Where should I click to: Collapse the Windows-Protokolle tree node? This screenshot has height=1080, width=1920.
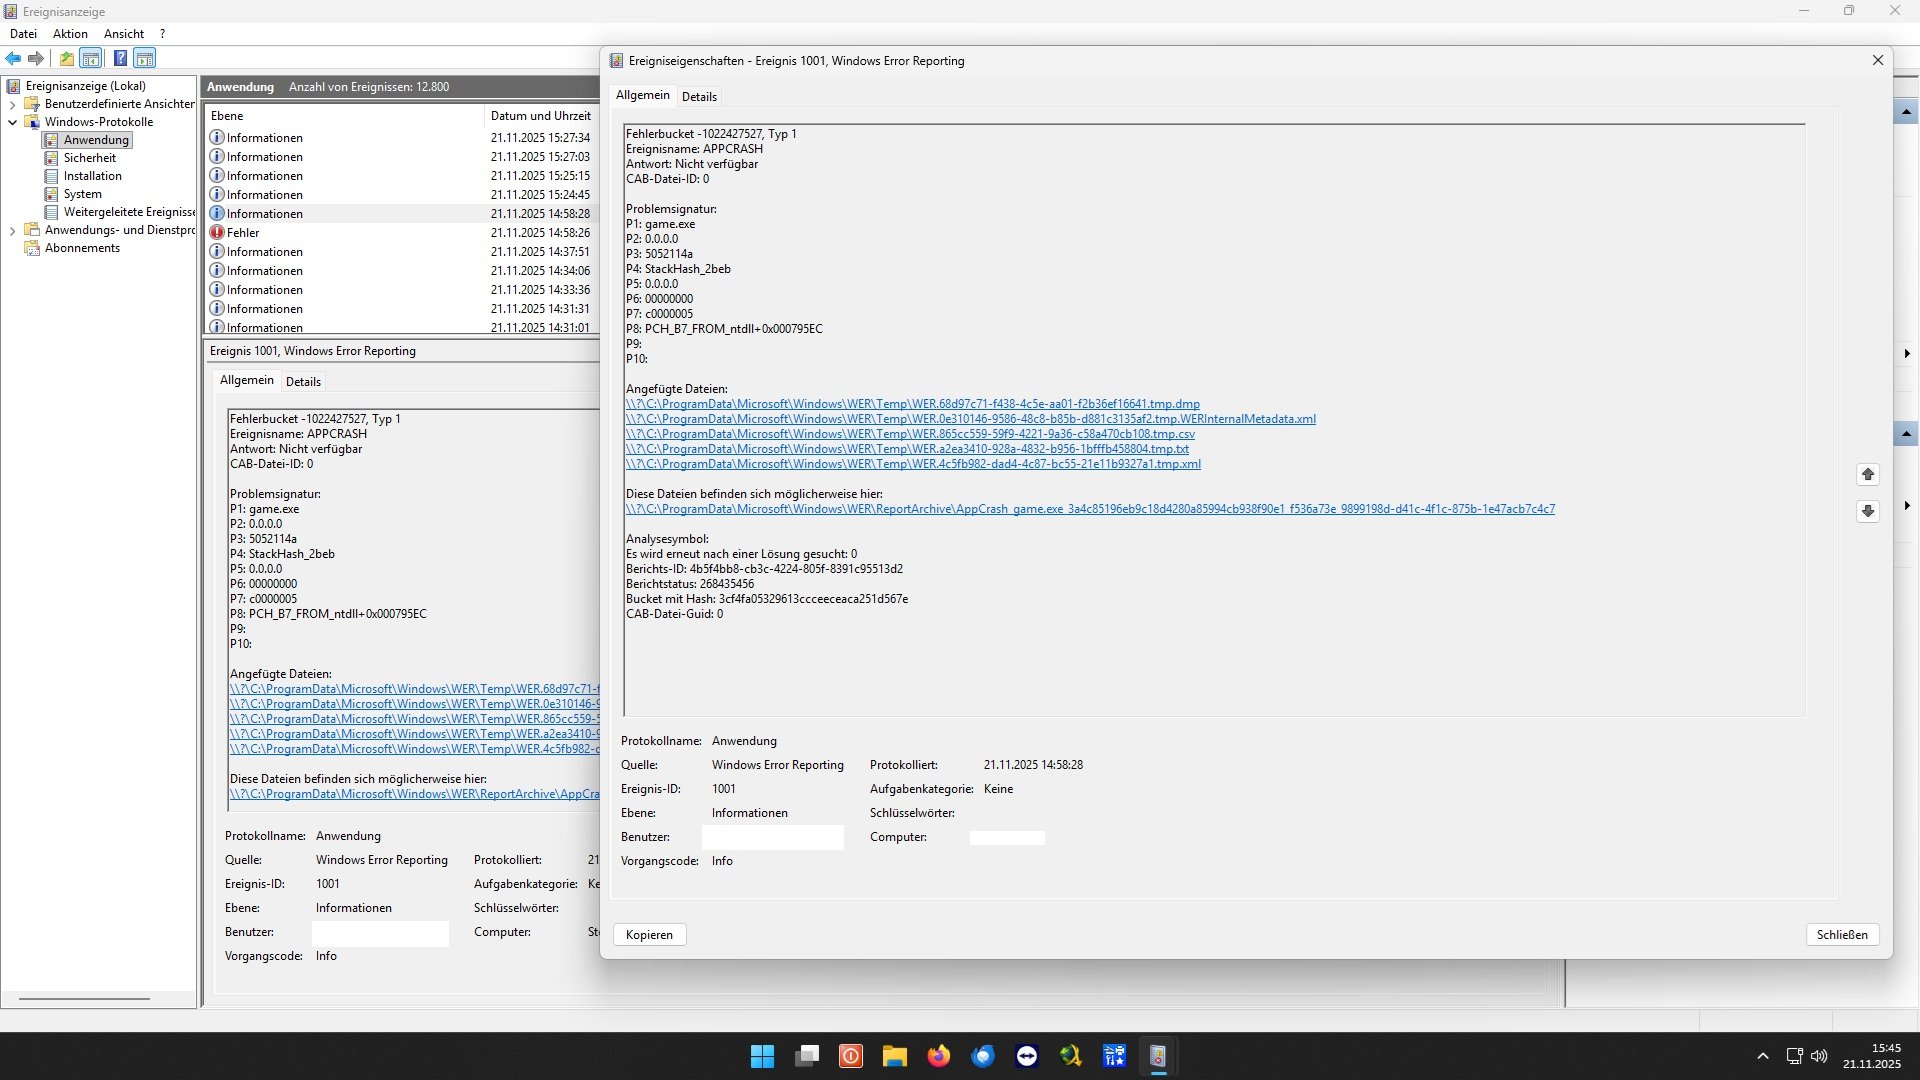pyautogui.click(x=12, y=122)
